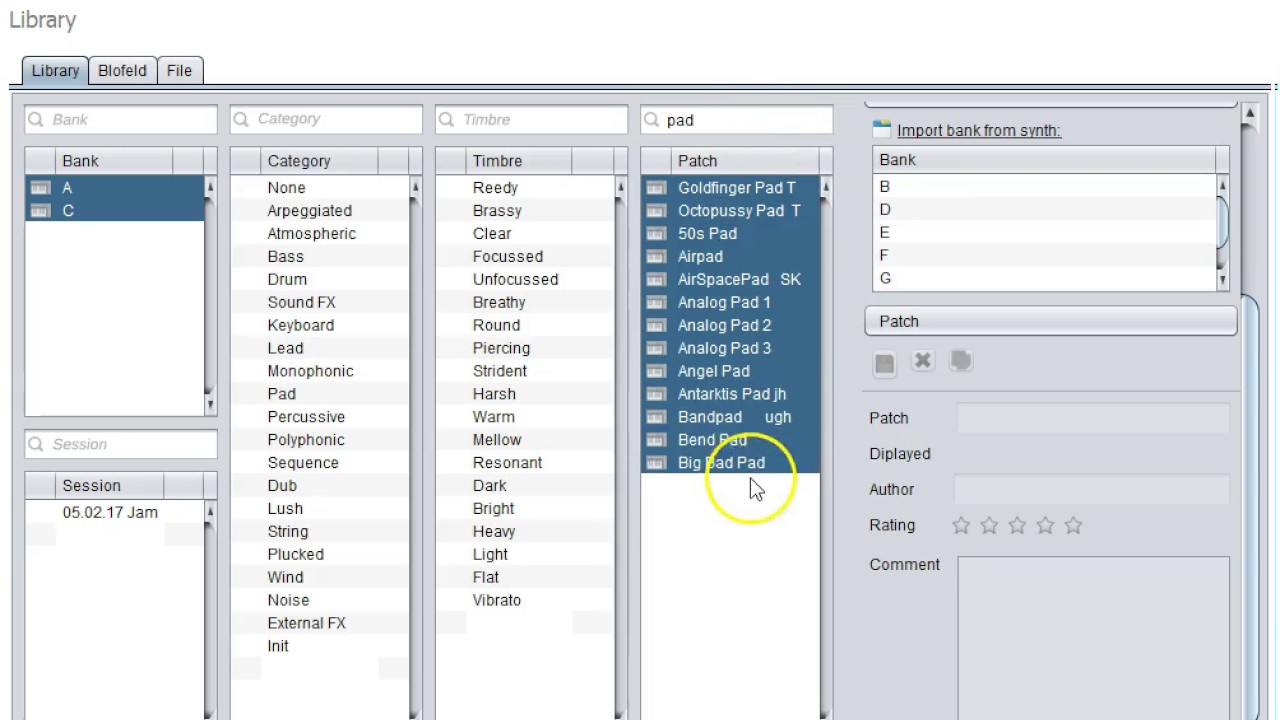The height and width of the screenshot is (720, 1280).
Task: Click the keyboard icon next to 50s Pad
Action: pos(656,234)
